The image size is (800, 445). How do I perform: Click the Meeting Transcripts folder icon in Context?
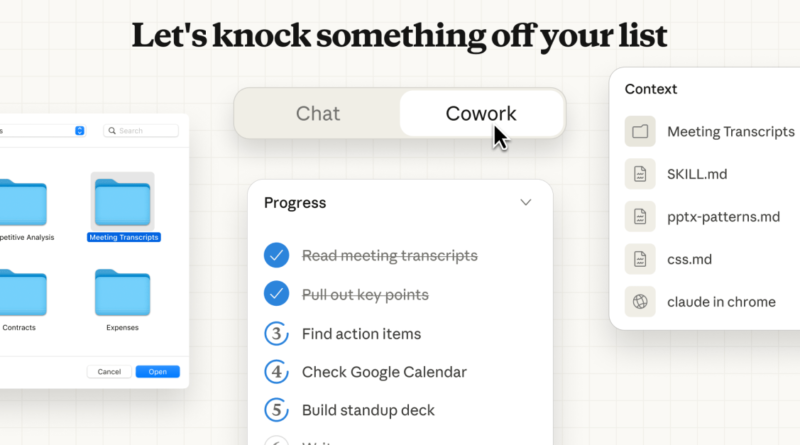[640, 131]
